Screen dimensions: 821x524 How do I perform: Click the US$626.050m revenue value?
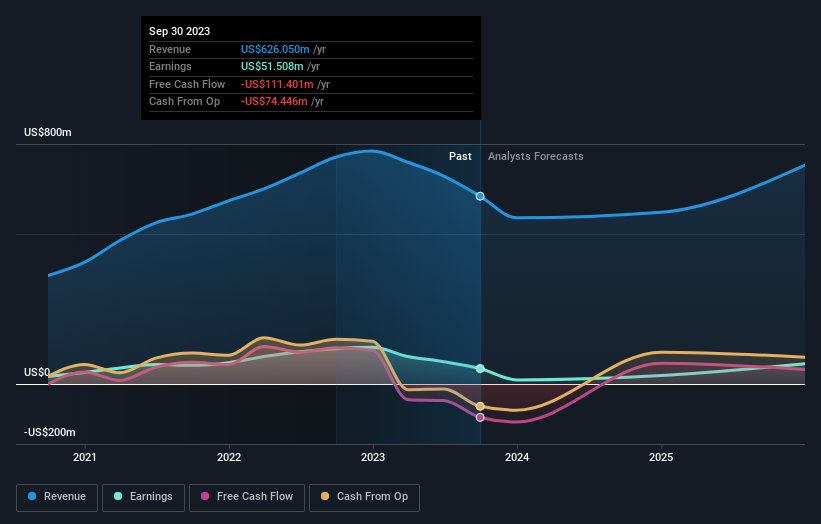(x=275, y=49)
